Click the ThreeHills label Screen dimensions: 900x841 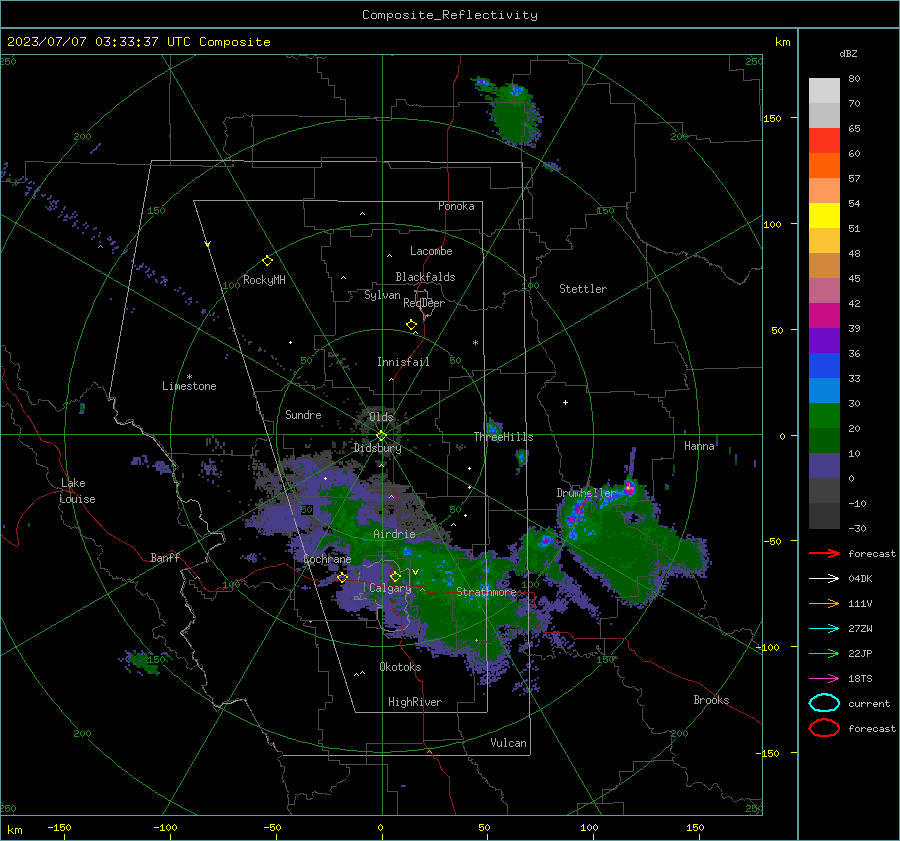click(x=503, y=437)
